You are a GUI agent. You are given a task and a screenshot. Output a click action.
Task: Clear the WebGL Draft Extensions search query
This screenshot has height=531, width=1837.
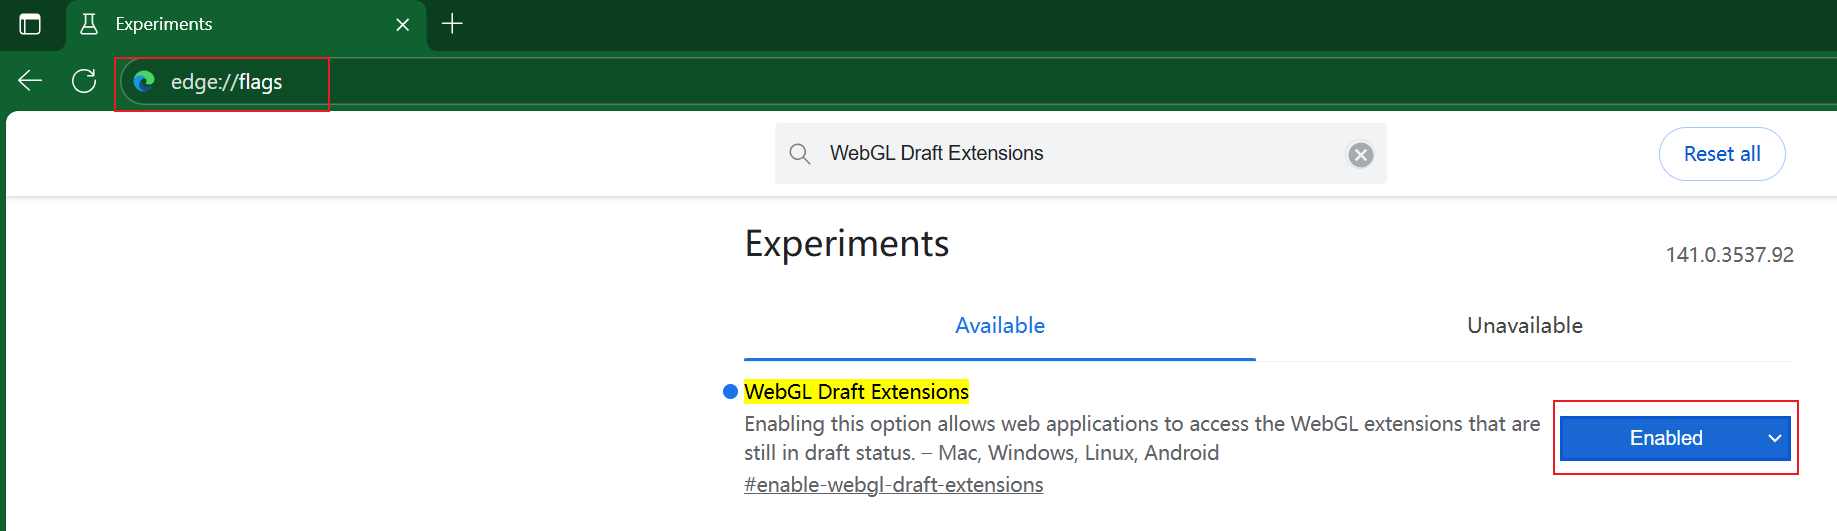click(1360, 155)
